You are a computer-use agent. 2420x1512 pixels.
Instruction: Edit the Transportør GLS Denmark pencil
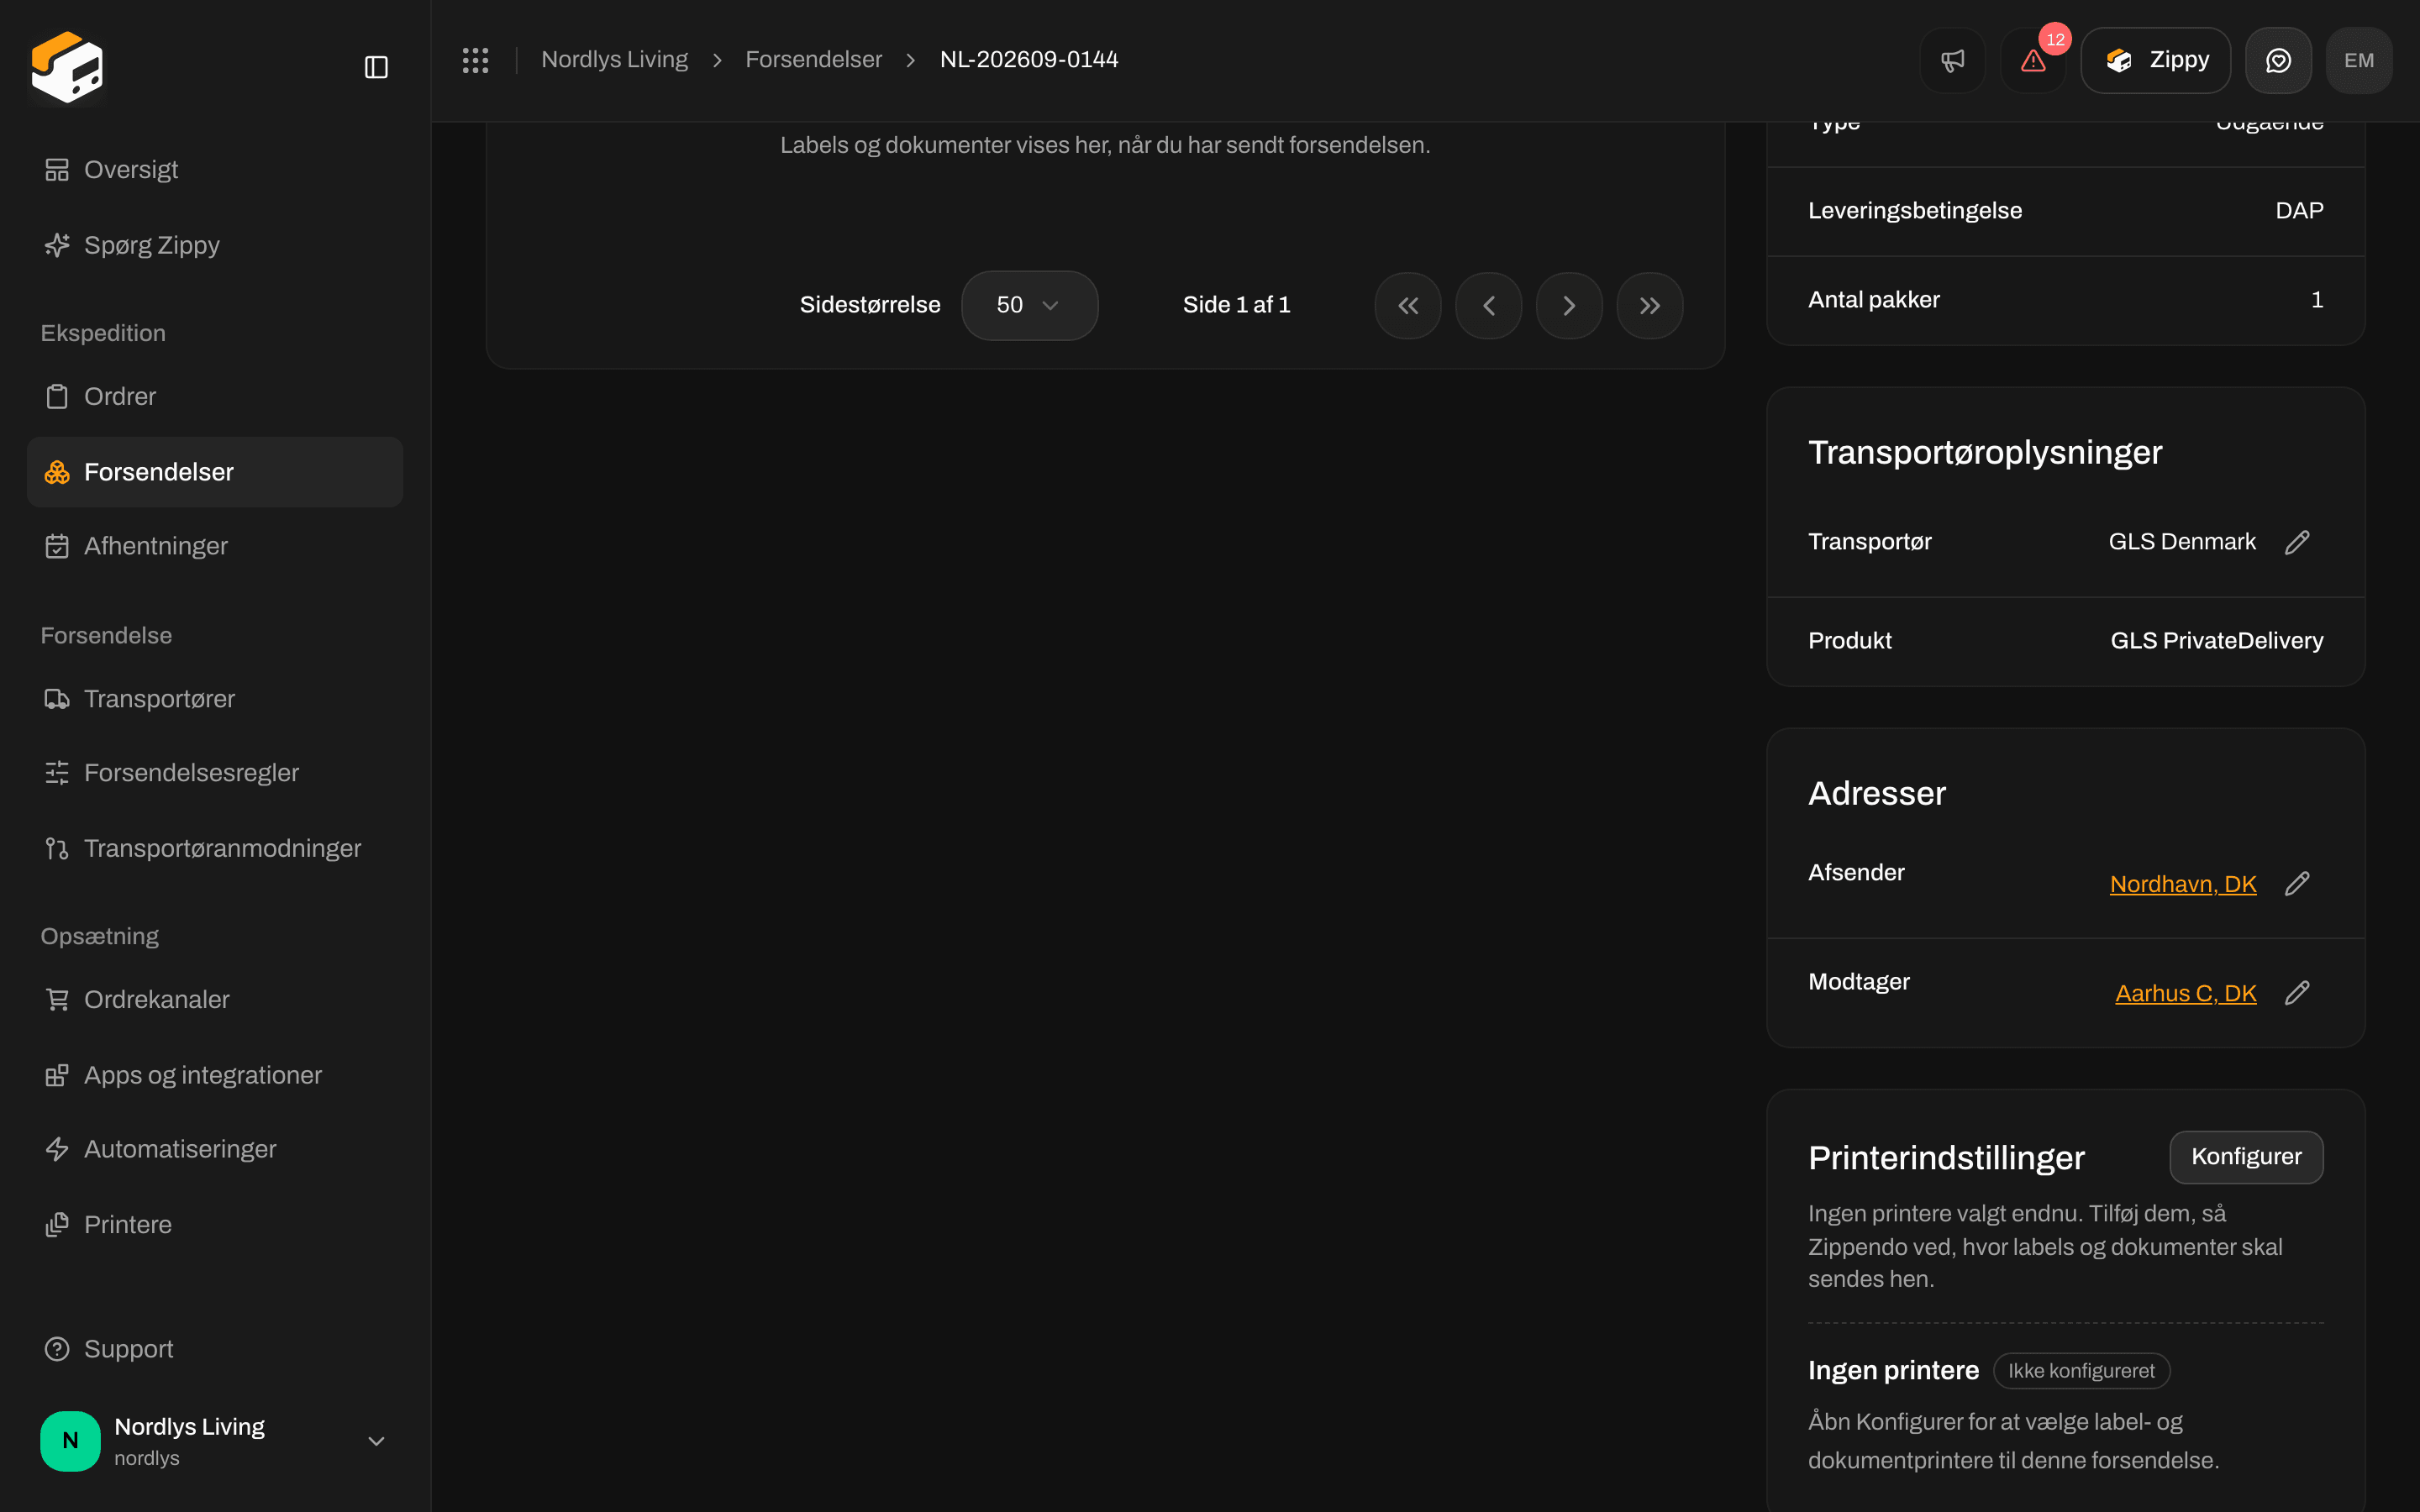(x=2297, y=542)
